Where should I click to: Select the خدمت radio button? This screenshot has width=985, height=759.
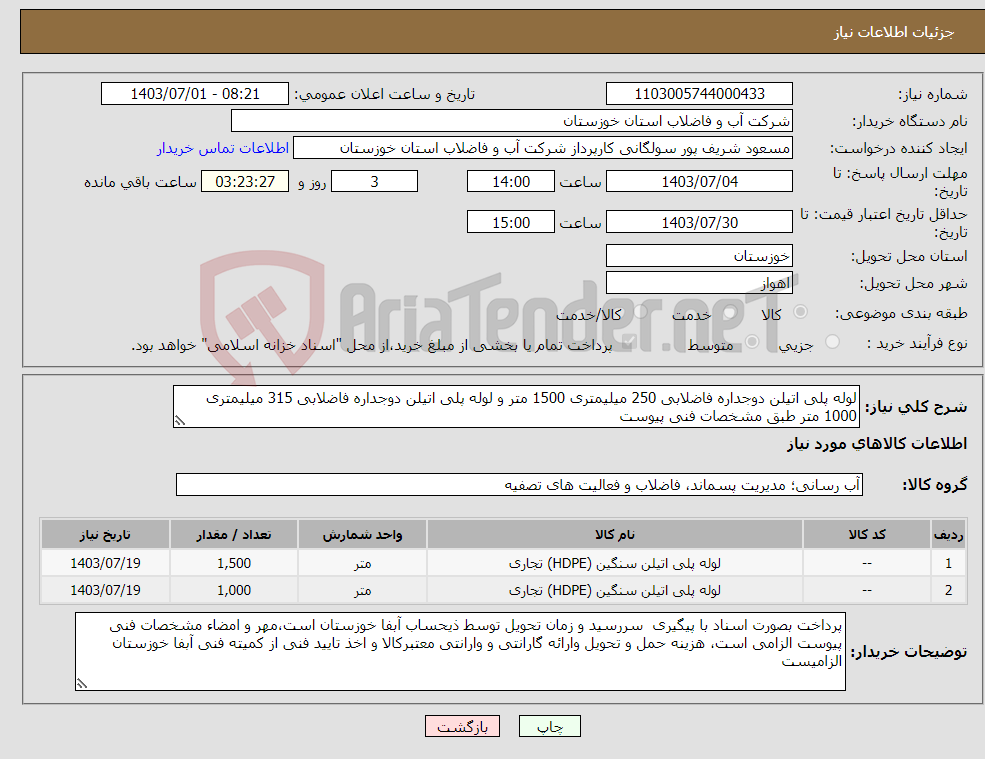729,312
